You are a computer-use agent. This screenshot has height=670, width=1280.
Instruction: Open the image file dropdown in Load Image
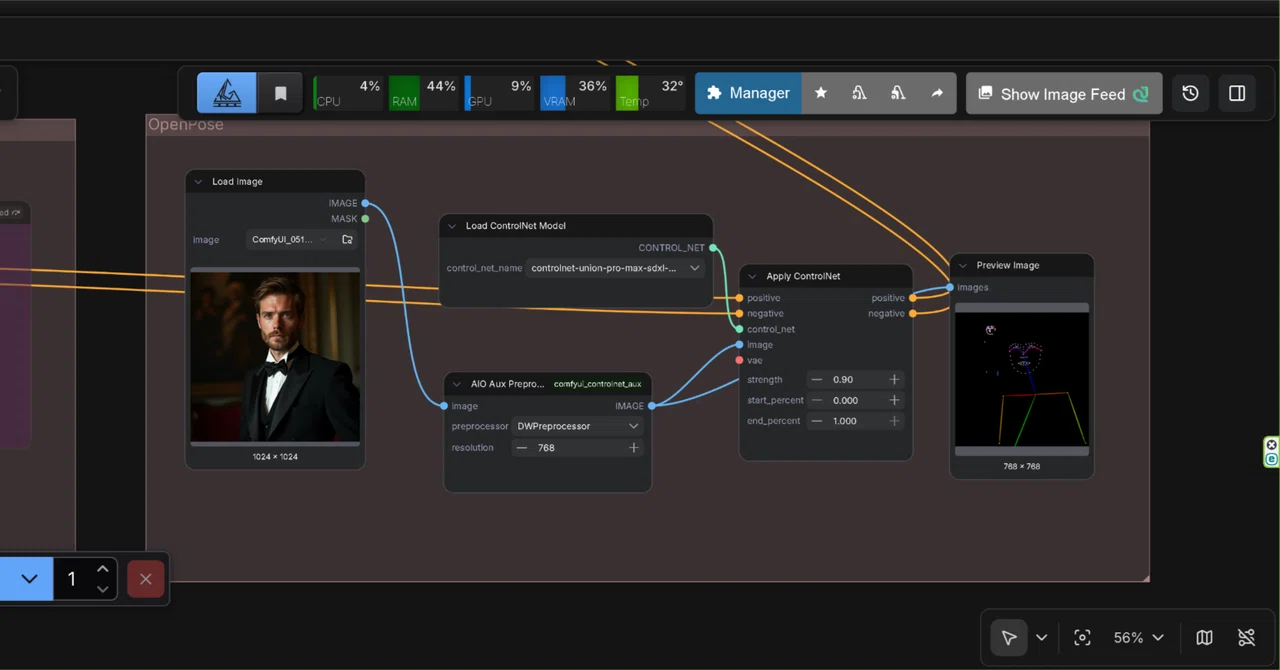(290, 240)
